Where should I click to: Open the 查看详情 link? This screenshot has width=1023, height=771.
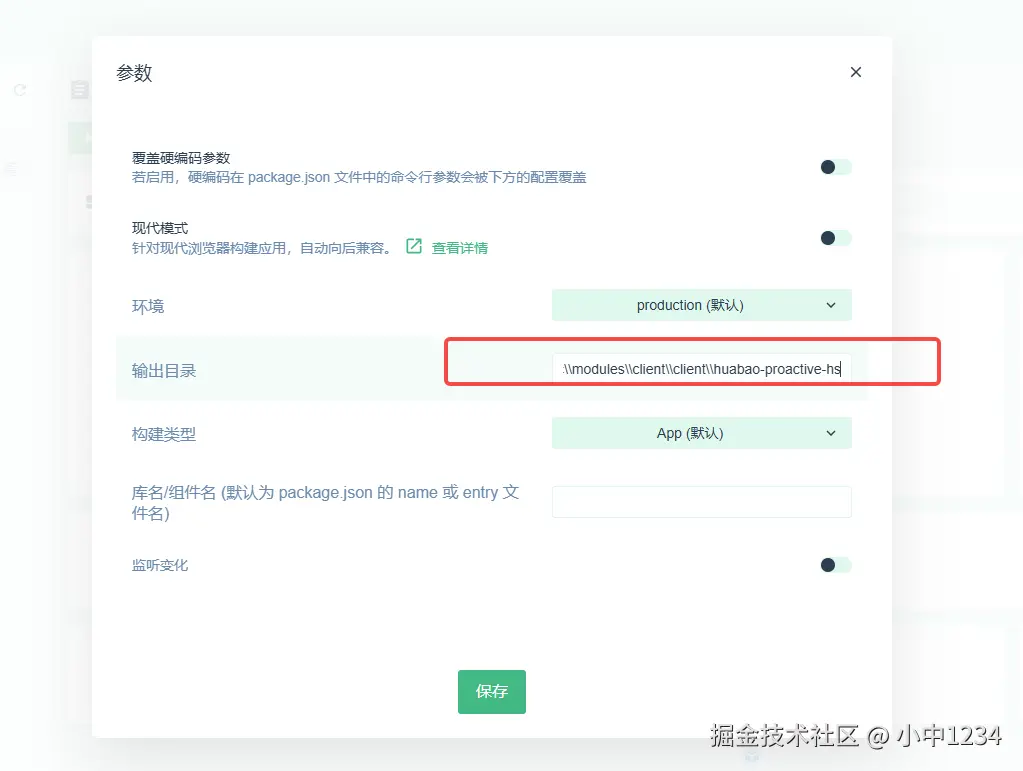459,248
